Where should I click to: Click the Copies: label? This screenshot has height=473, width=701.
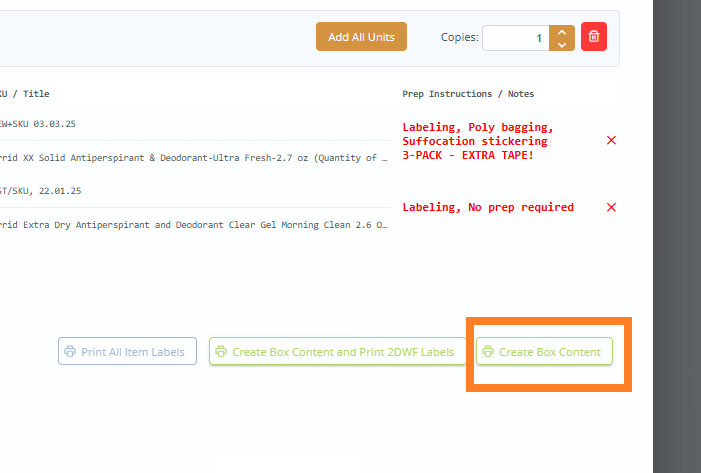click(x=460, y=38)
